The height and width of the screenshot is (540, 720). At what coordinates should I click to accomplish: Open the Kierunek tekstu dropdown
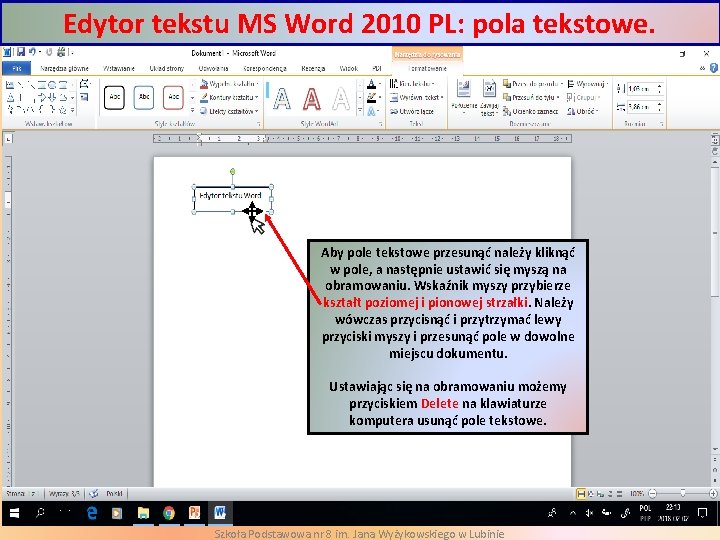click(x=412, y=84)
